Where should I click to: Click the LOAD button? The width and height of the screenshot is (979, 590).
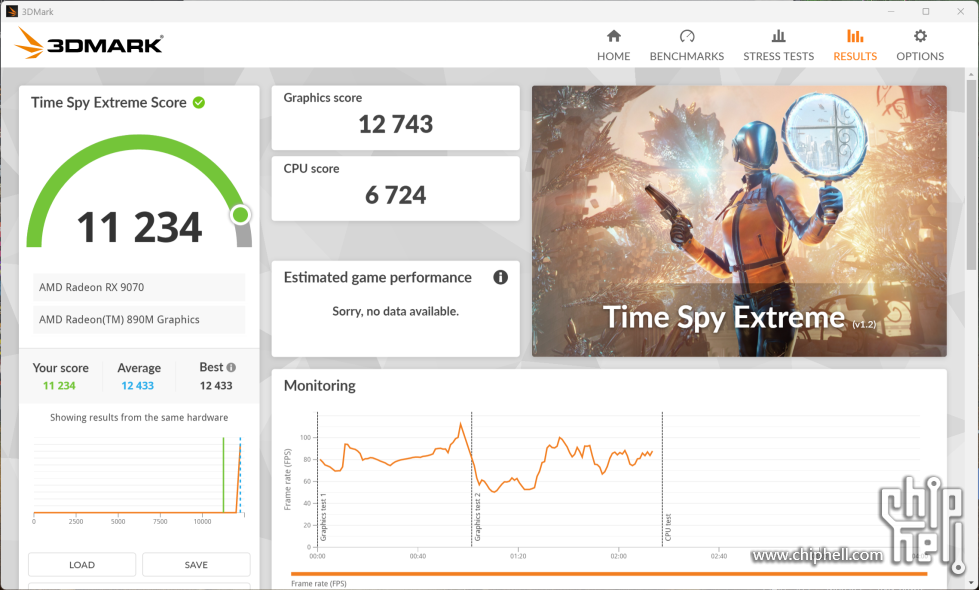point(82,564)
